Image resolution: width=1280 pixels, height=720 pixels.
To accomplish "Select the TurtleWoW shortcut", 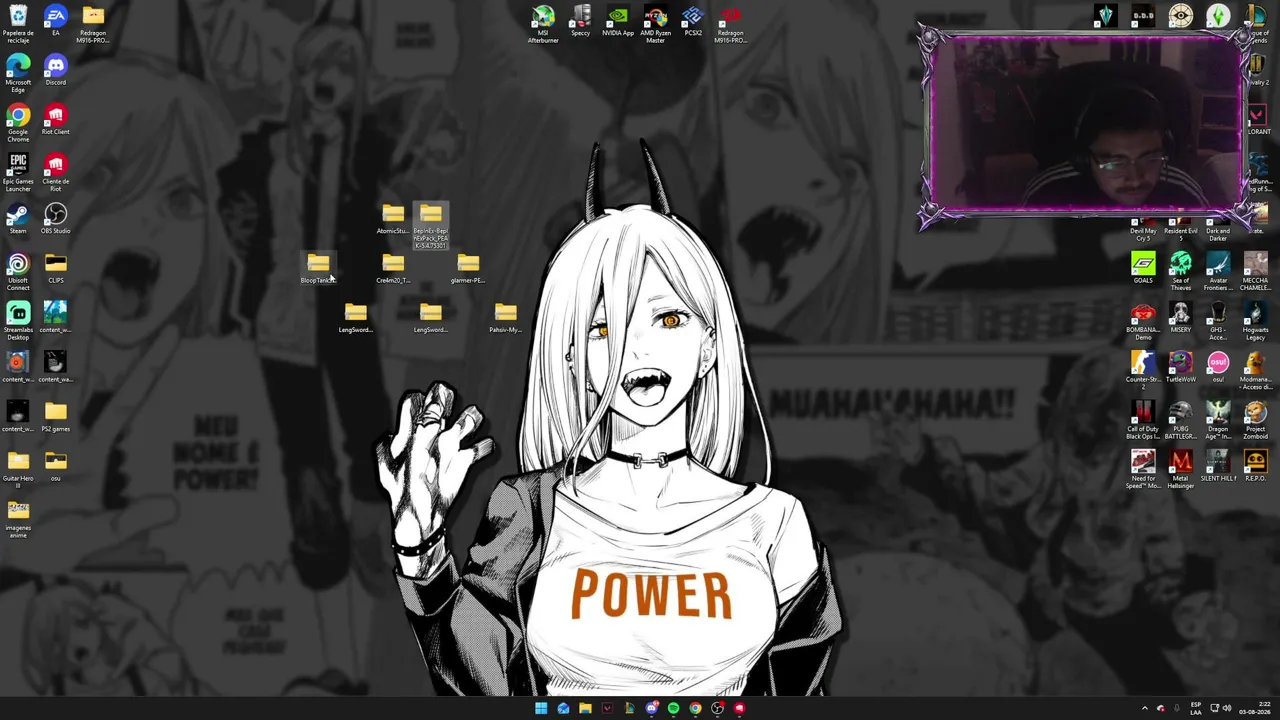I will coord(1180,367).
